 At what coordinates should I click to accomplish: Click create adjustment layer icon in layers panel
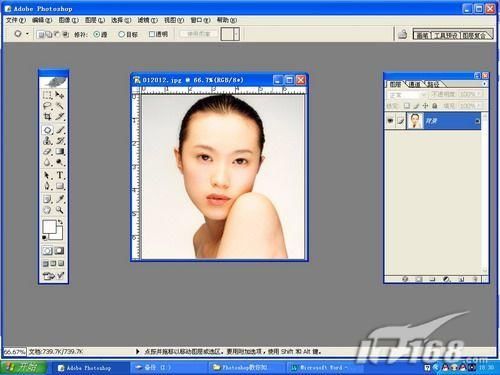[x=447, y=279]
